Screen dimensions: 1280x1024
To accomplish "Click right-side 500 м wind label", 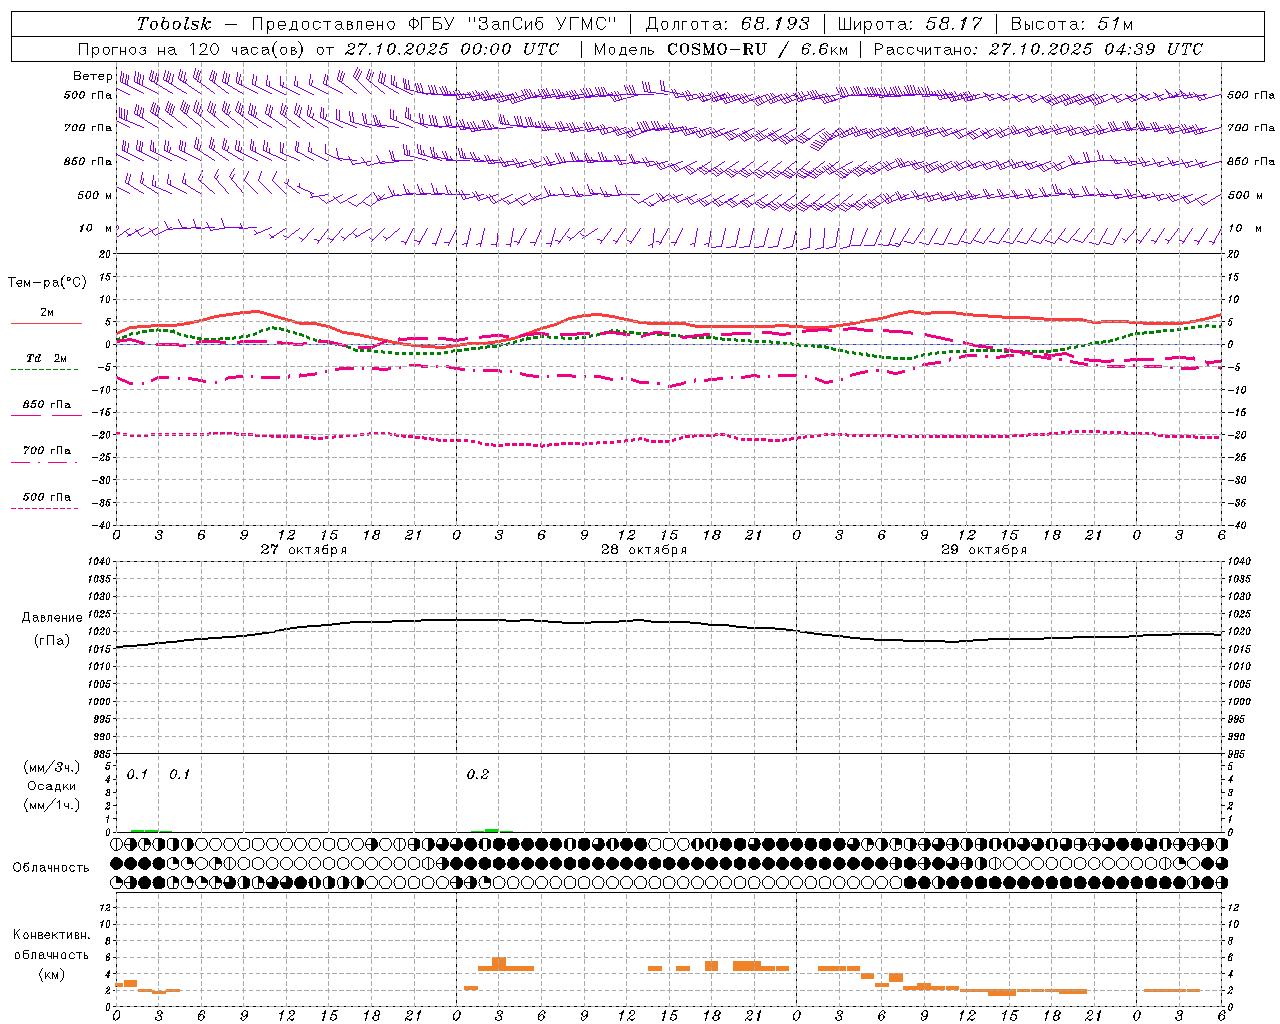I will pos(1245,195).
